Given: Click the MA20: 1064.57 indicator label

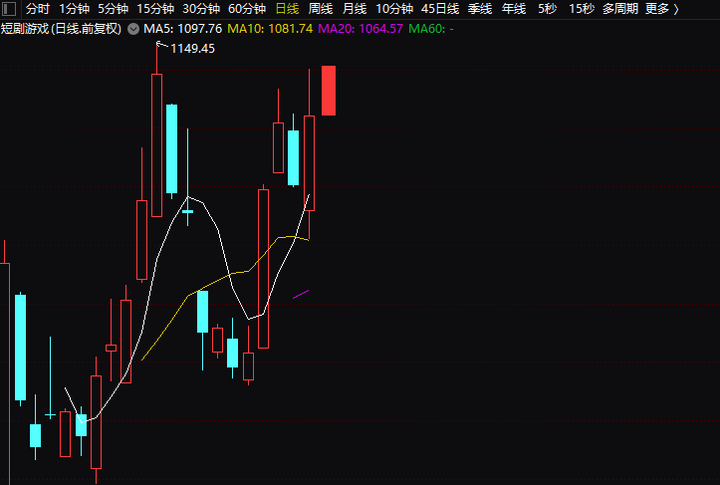Looking at the screenshot, I should (x=360, y=29).
